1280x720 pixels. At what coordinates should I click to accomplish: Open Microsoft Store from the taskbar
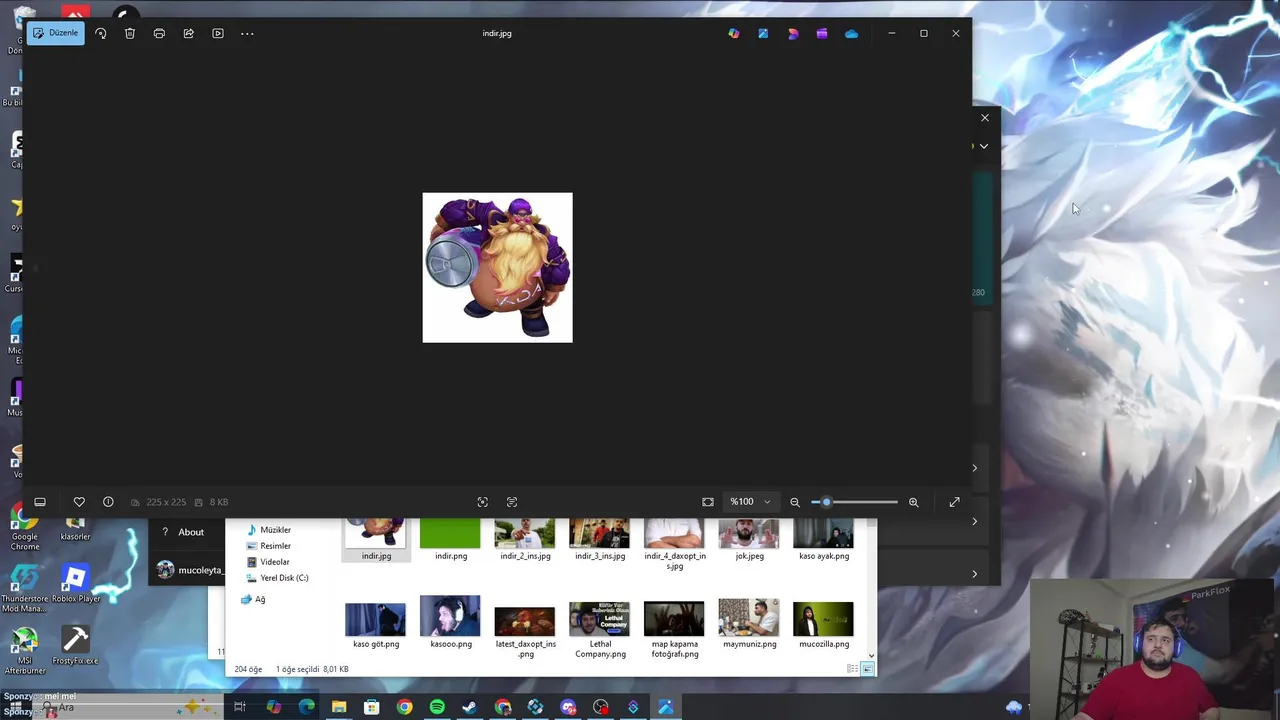coord(372,707)
